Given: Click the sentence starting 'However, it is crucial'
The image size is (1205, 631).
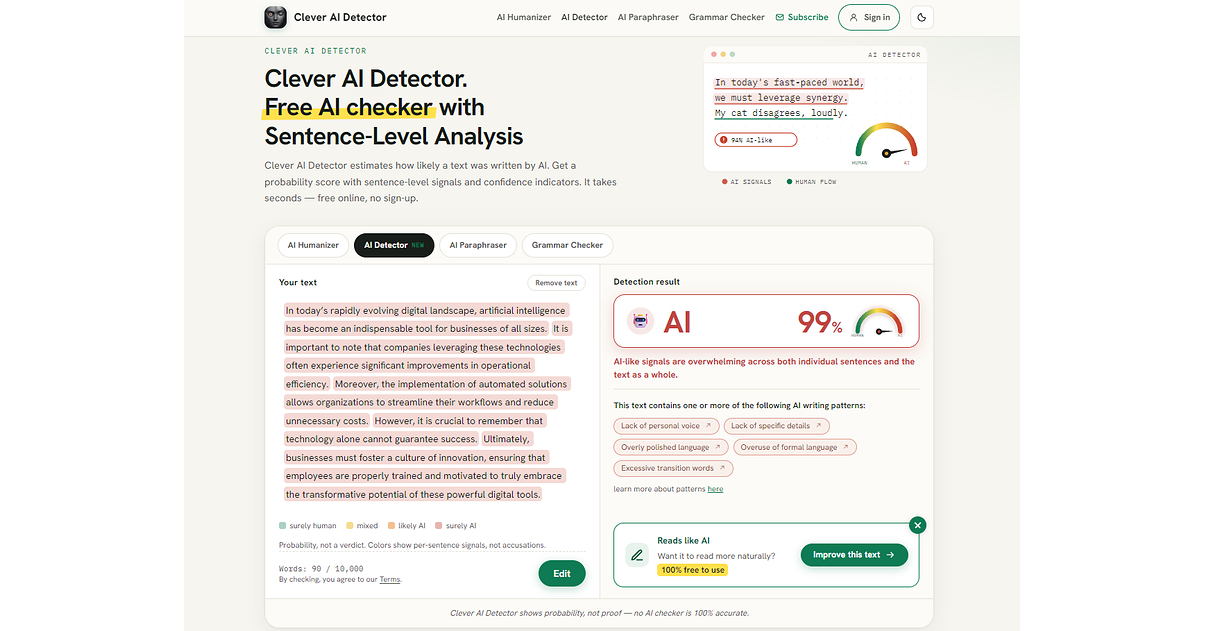Looking at the screenshot, I should pos(414,430).
